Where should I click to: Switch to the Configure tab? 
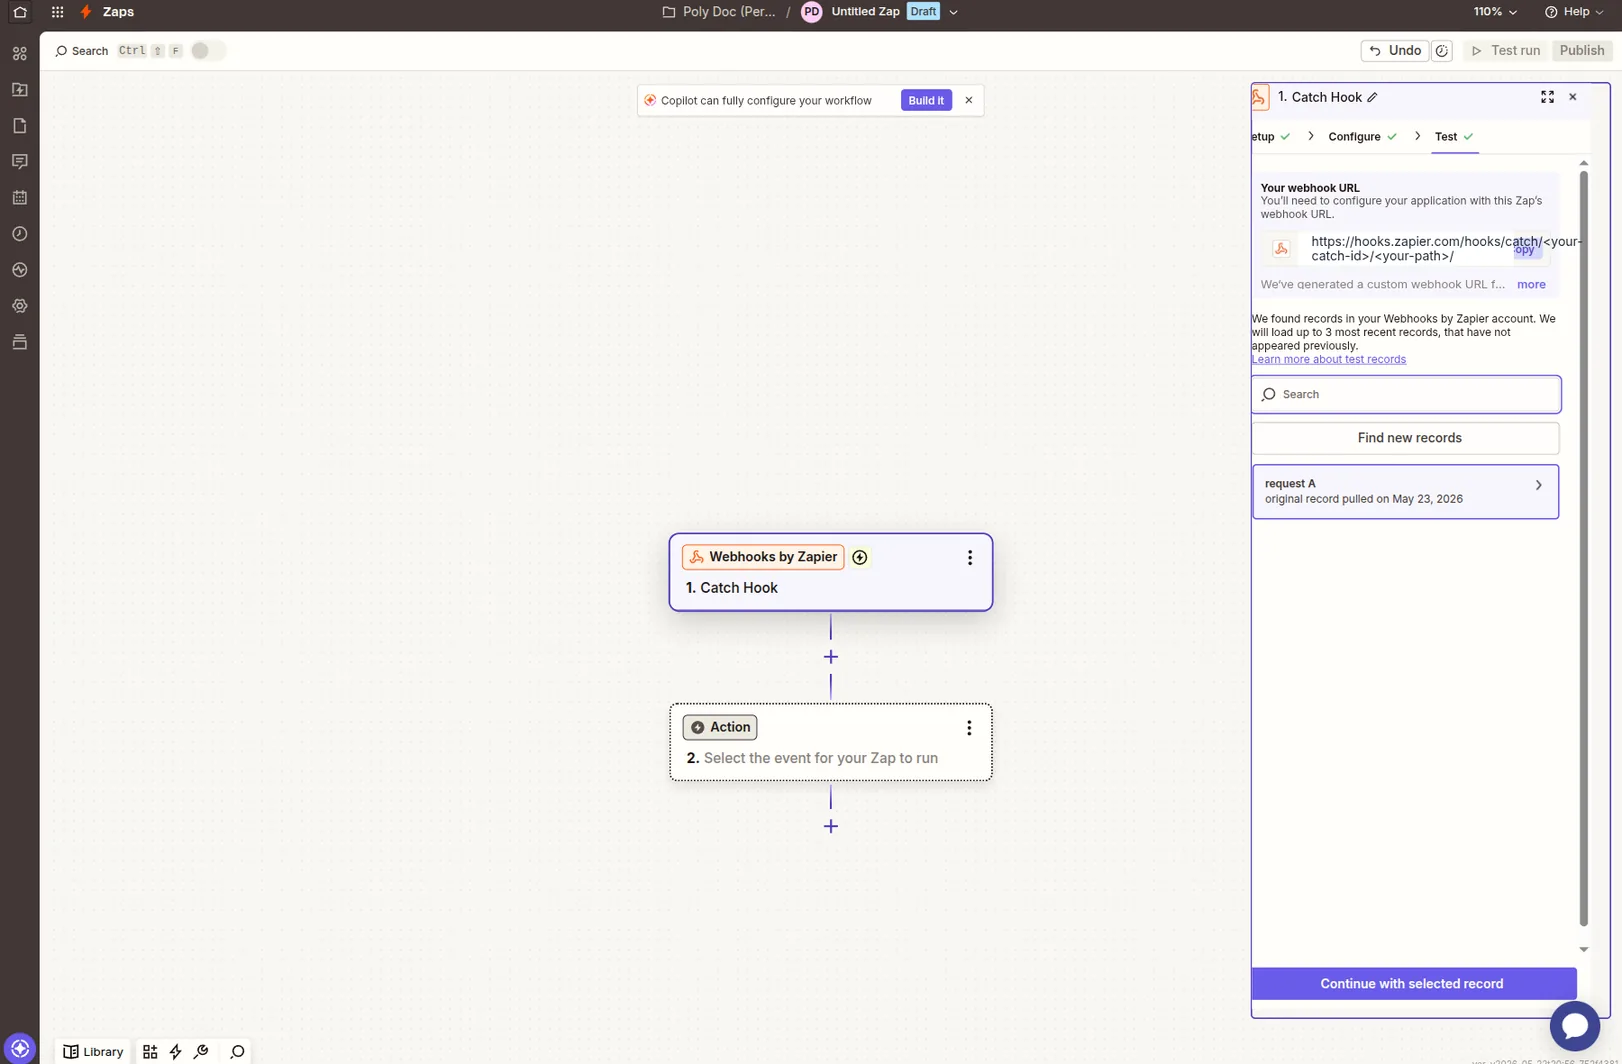tap(1362, 137)
